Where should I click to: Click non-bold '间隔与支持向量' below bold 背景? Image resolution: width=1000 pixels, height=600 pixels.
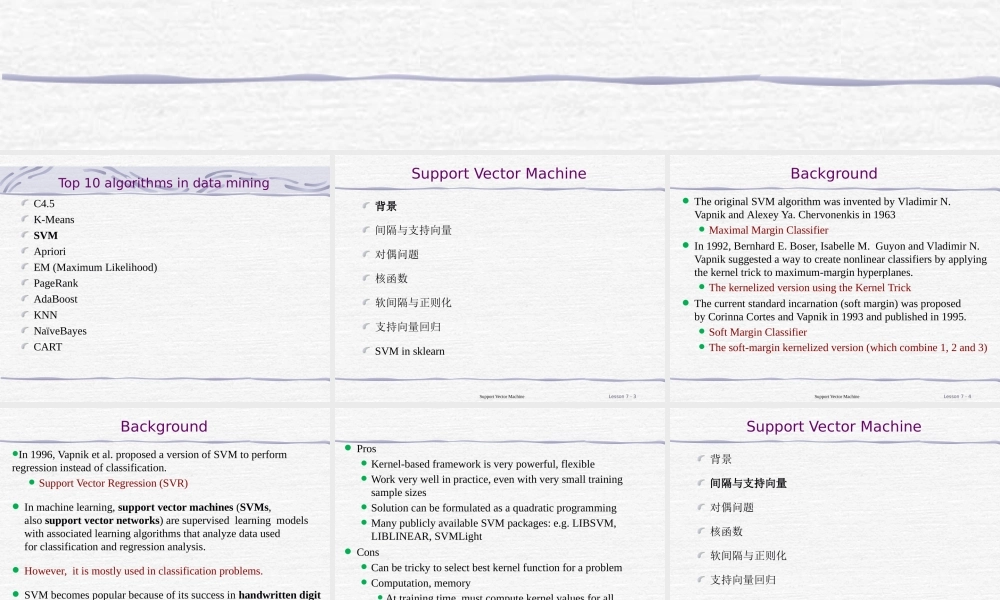(x=413, y=230)
